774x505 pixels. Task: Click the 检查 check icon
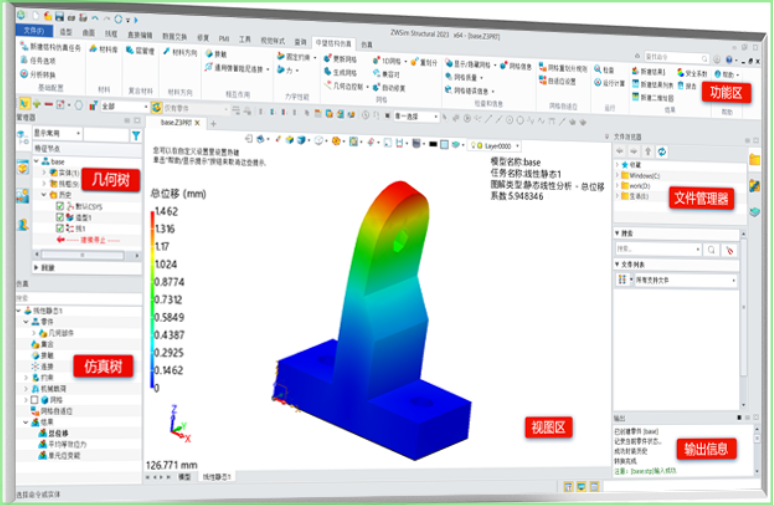pyautogui.click(x=599, y=71)
